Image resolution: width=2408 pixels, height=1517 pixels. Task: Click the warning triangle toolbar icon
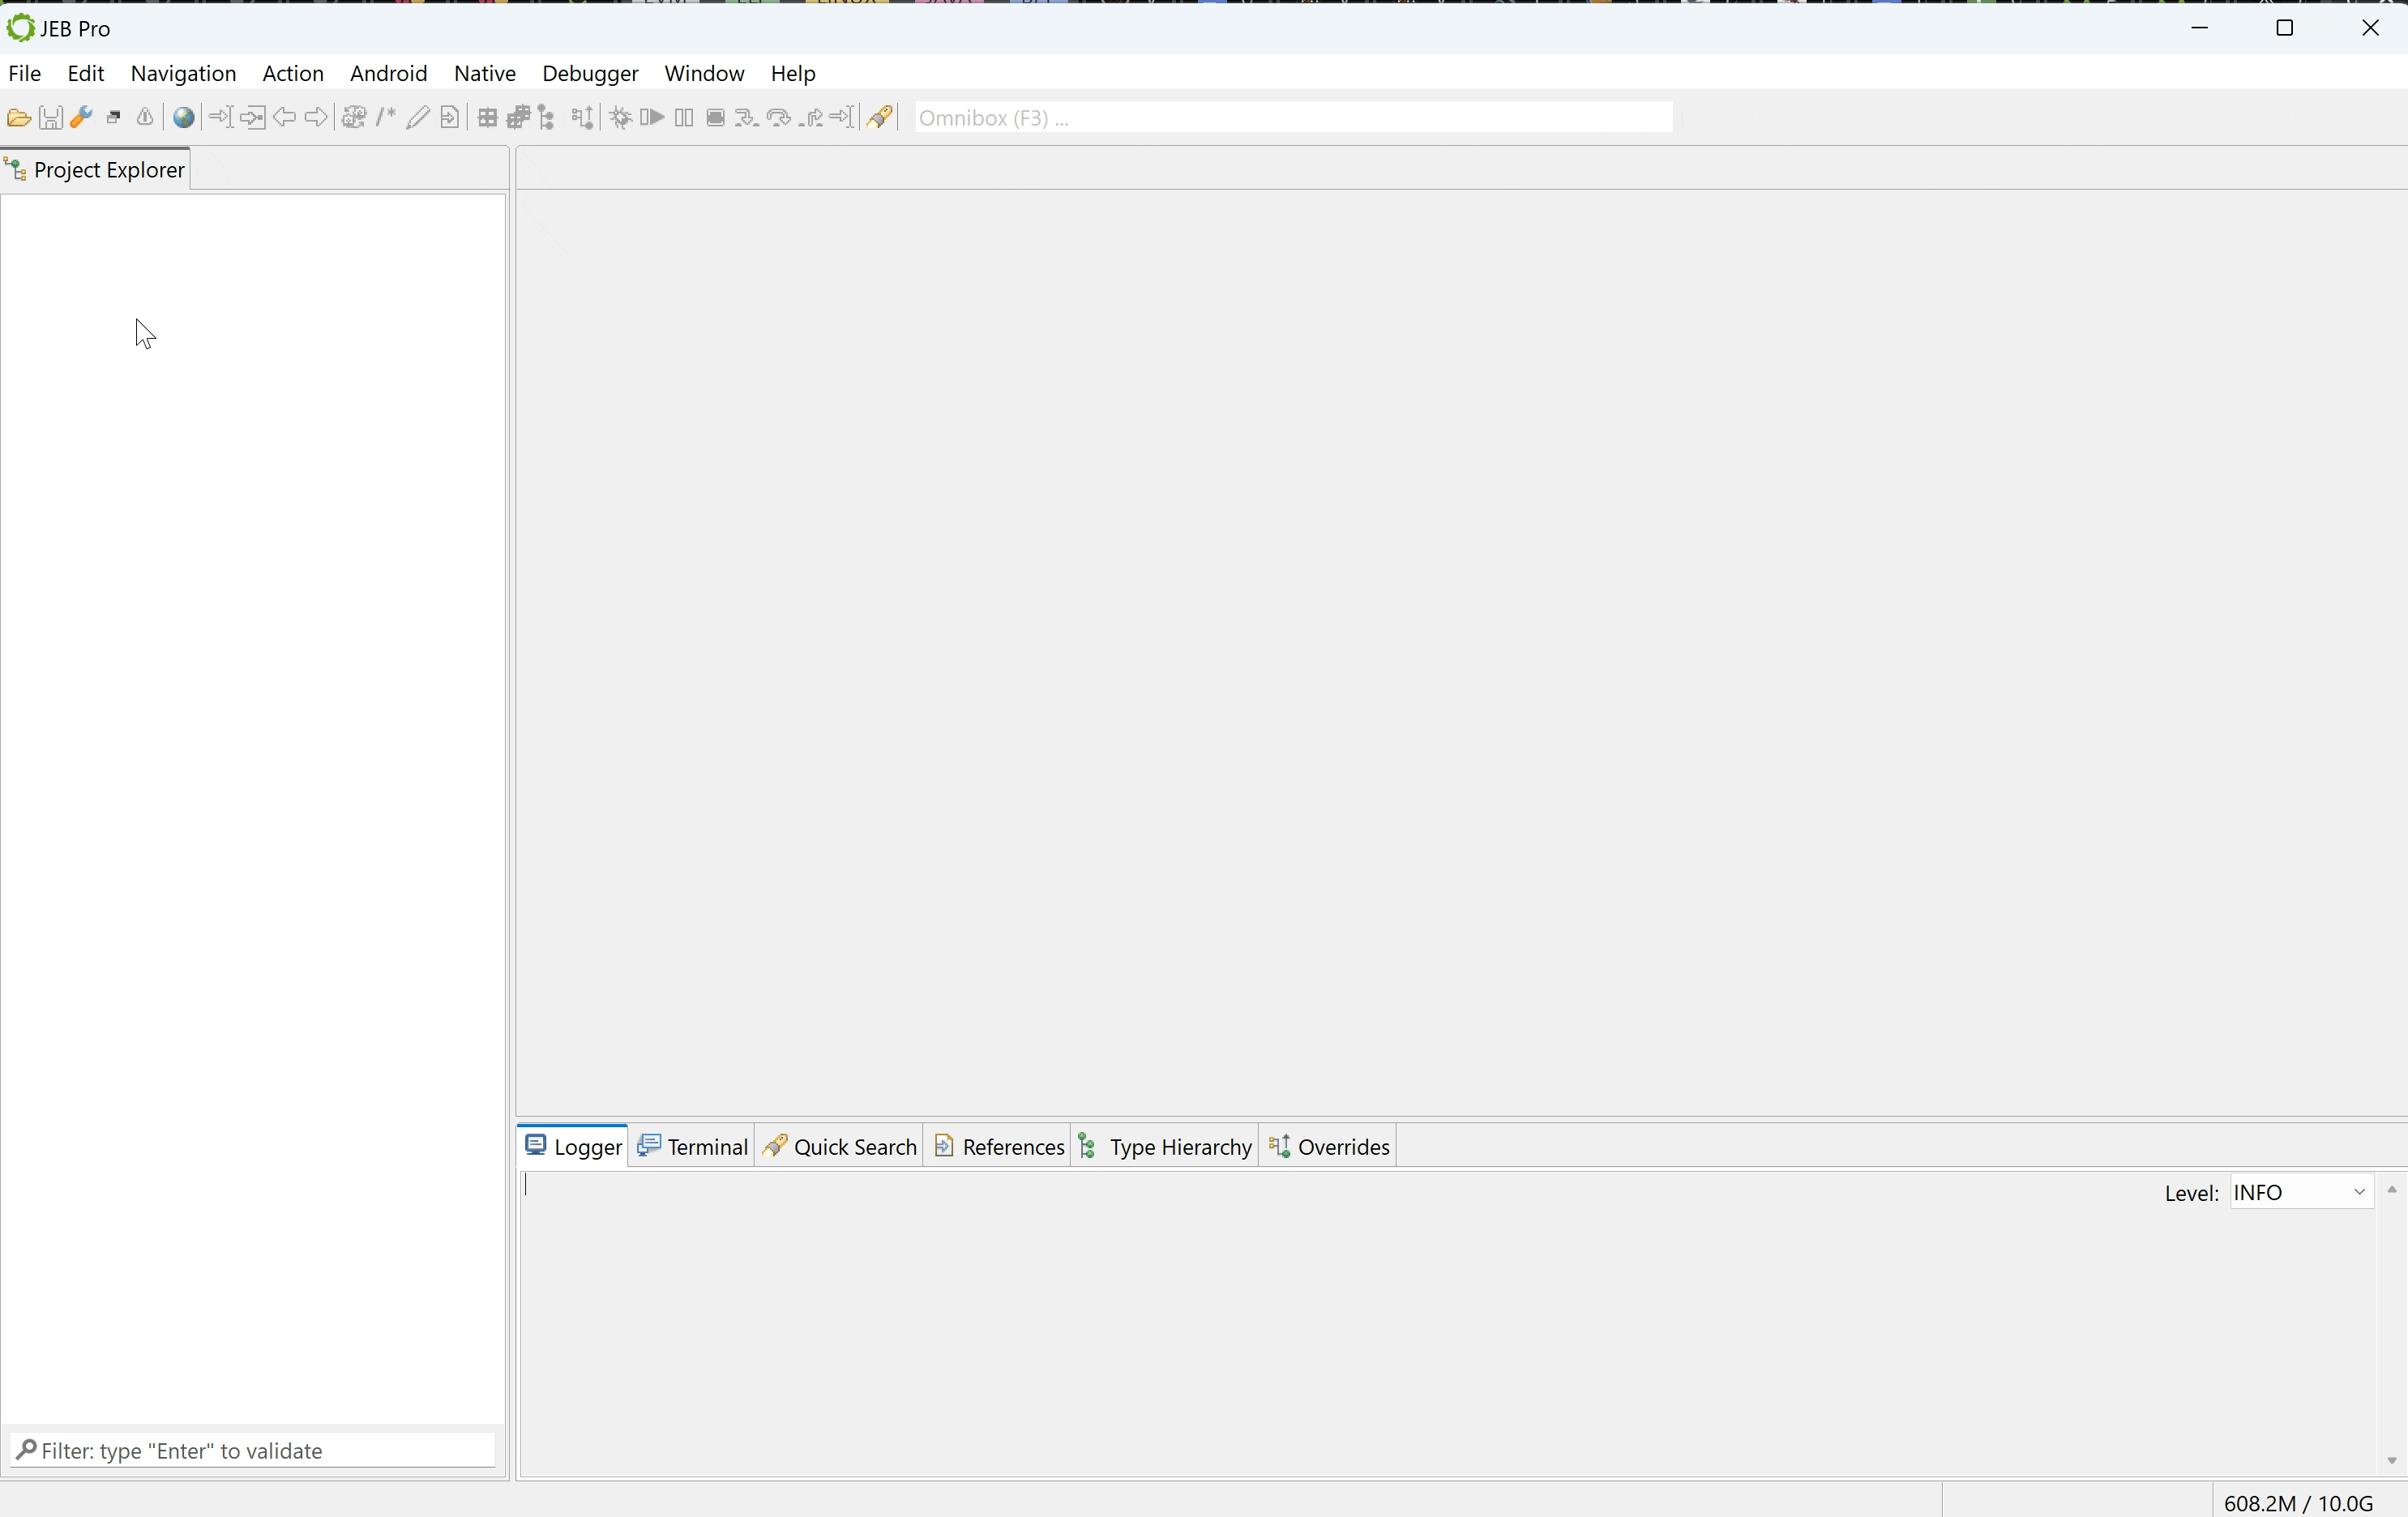point(146,118)
